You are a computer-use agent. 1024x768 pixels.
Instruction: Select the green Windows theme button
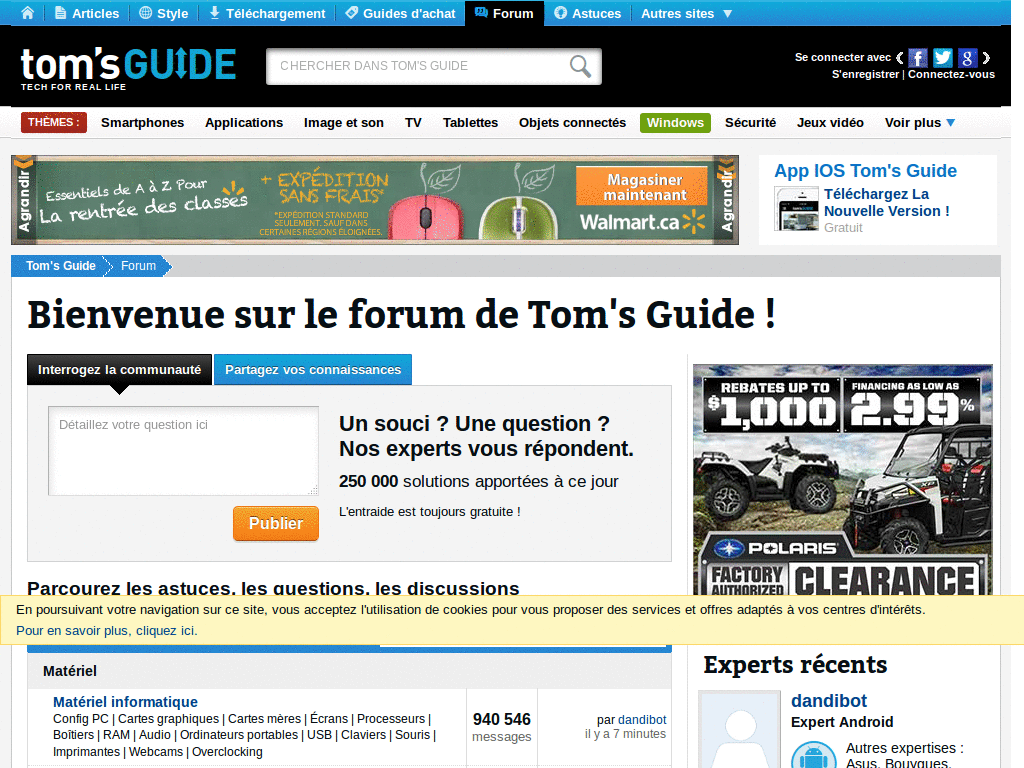coord(675,123)
